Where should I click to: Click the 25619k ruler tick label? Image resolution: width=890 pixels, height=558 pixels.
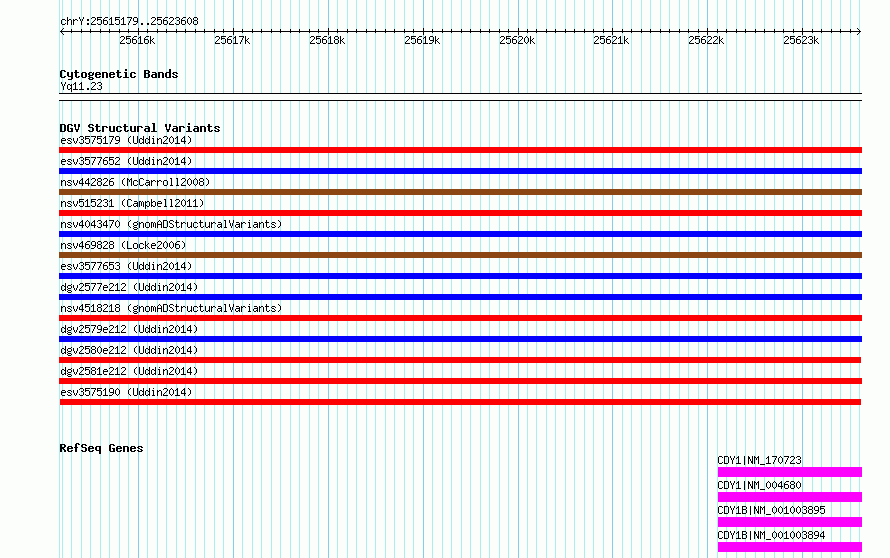422,40
